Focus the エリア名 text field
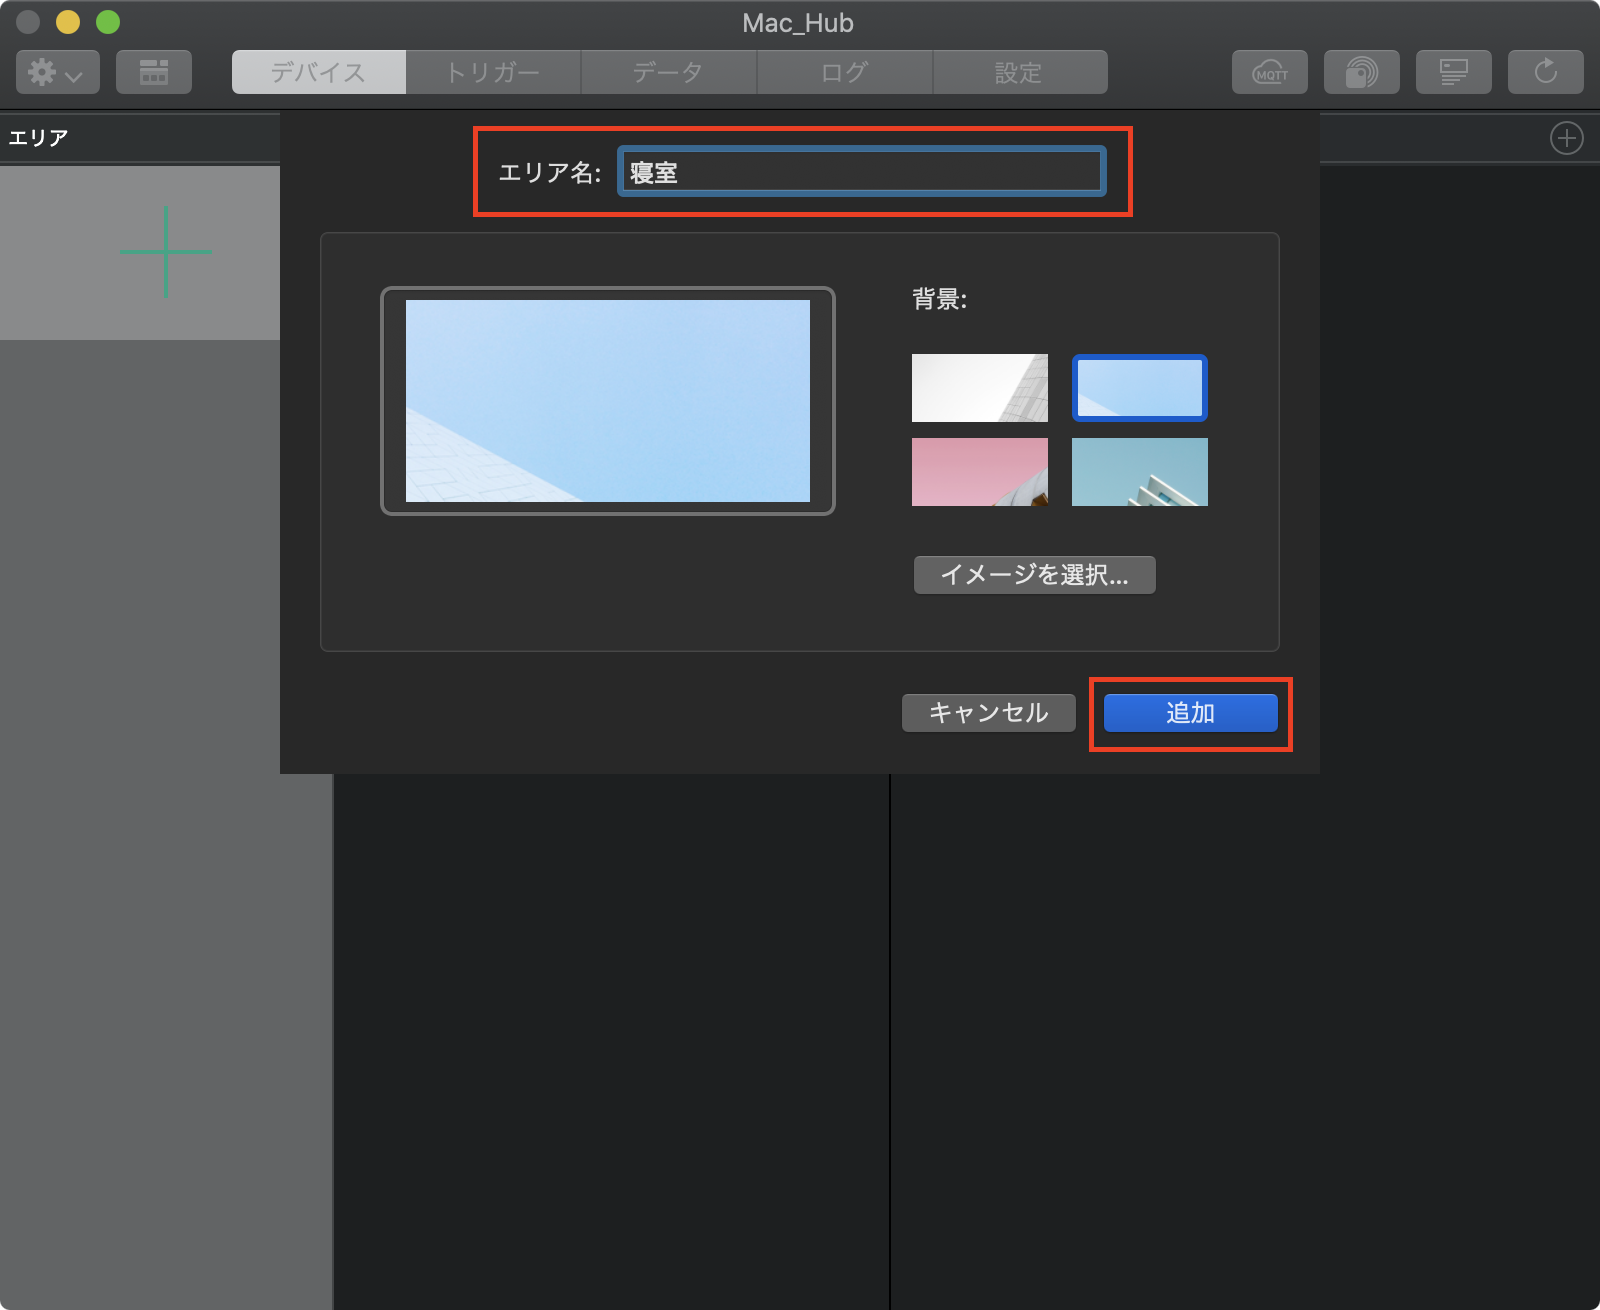The height and width of the screenshot is (1310, 1600). click(x=862, y=171)
